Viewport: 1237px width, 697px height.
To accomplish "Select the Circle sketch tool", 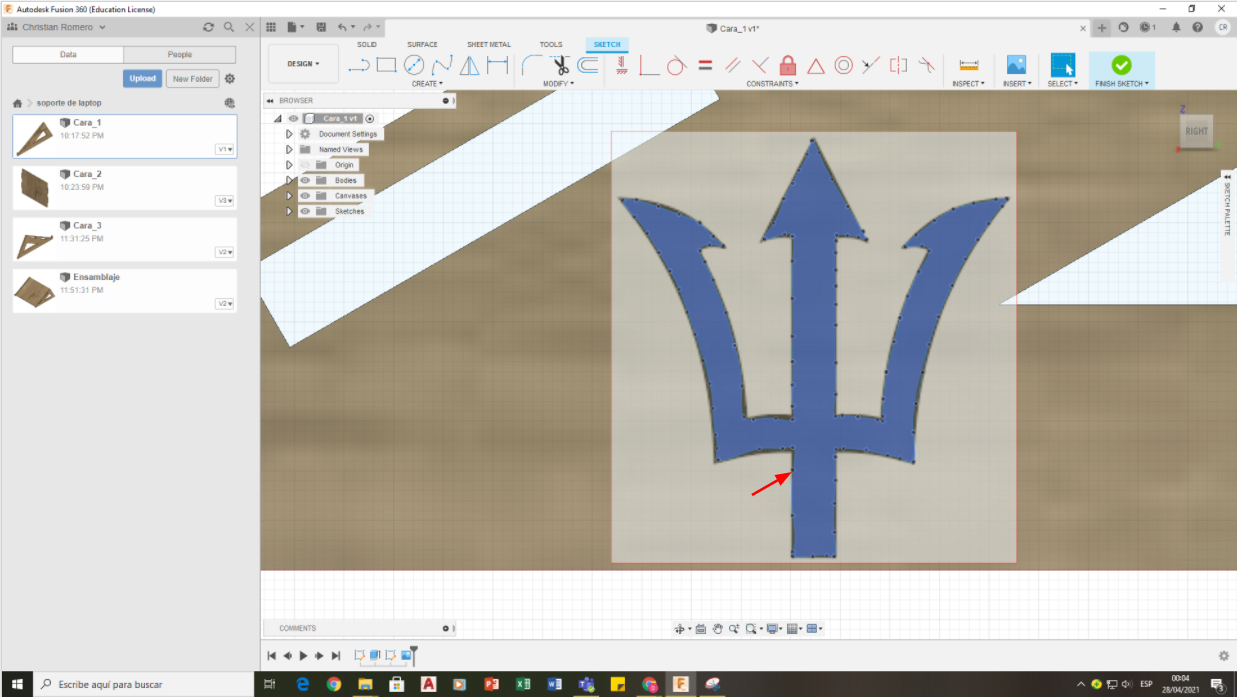I will 414,66.
